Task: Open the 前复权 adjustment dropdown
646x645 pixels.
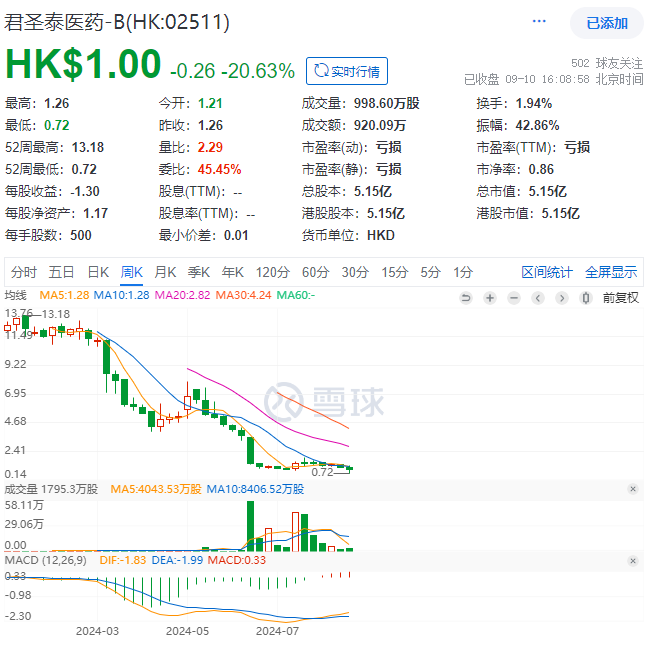Action: 620,297
